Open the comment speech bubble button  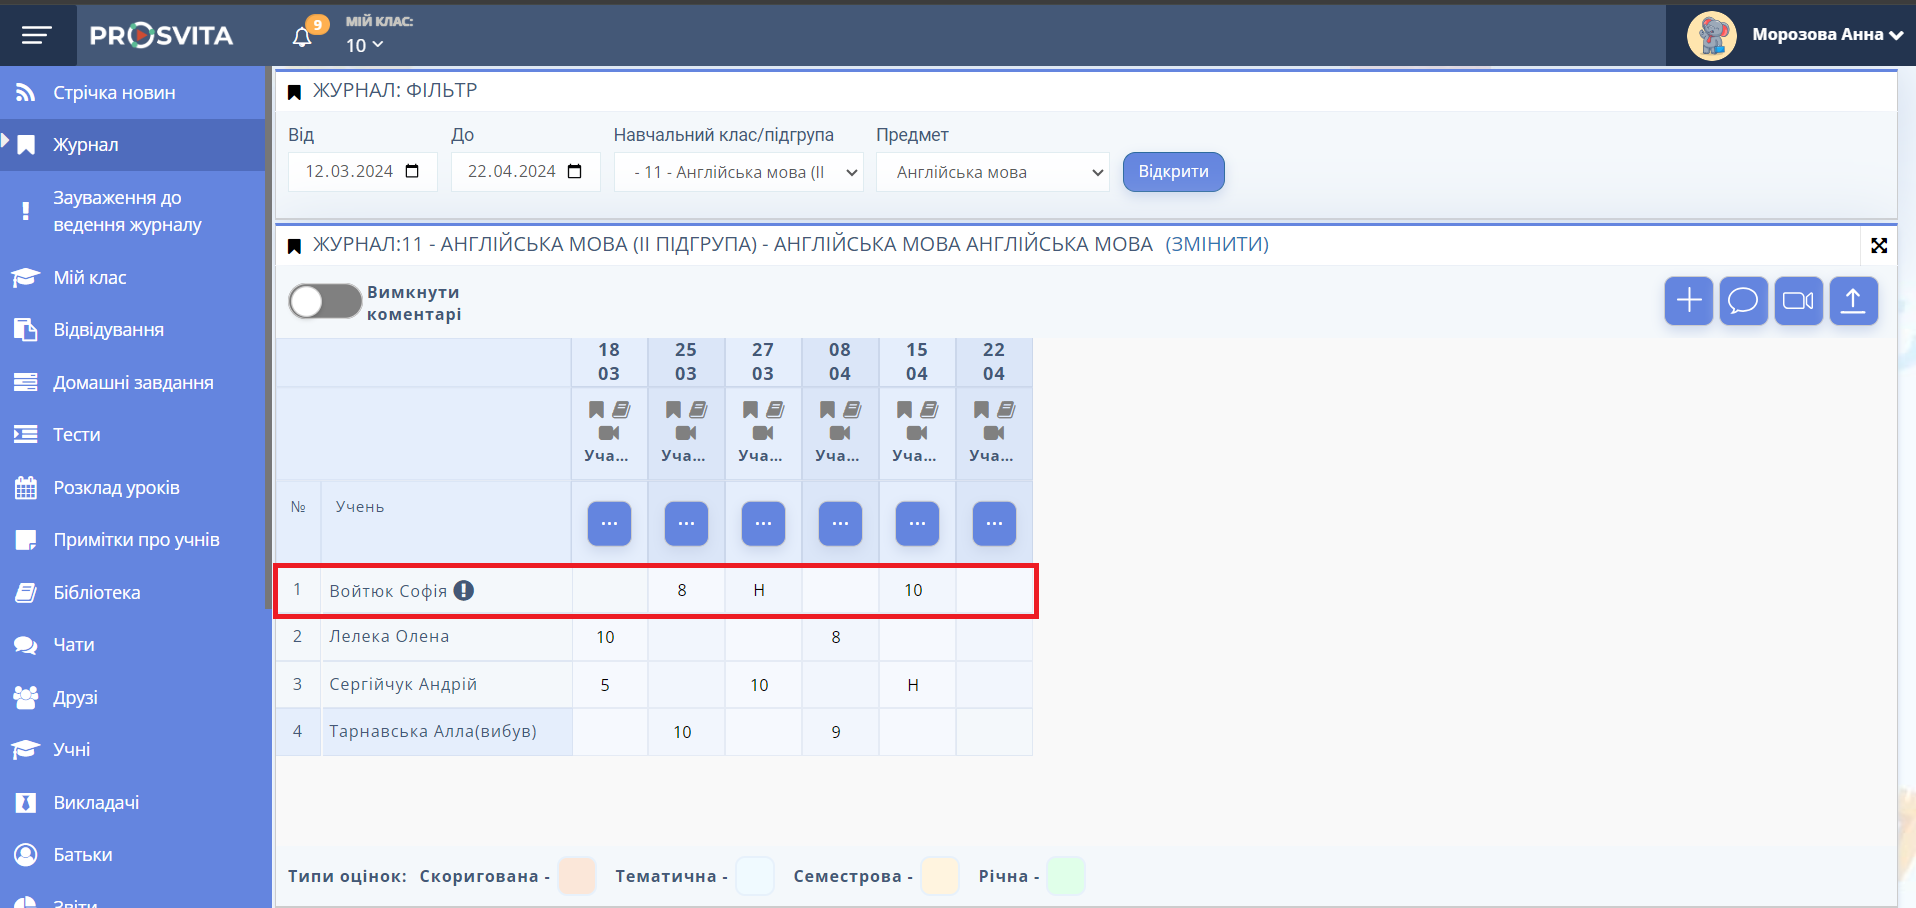[1743, 301]
